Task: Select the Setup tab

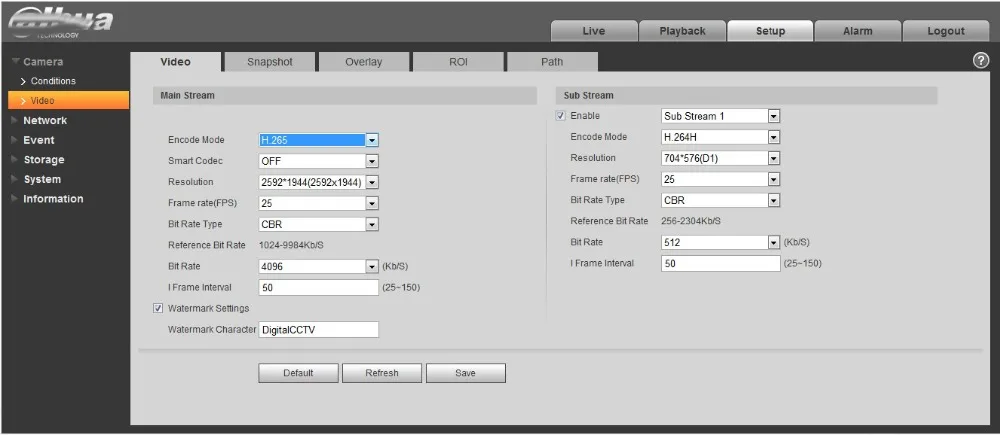Action: pos(770,31)
